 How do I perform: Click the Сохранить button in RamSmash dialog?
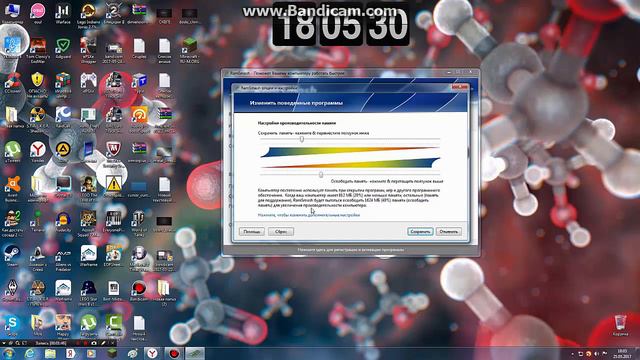[x=420, y=231]
